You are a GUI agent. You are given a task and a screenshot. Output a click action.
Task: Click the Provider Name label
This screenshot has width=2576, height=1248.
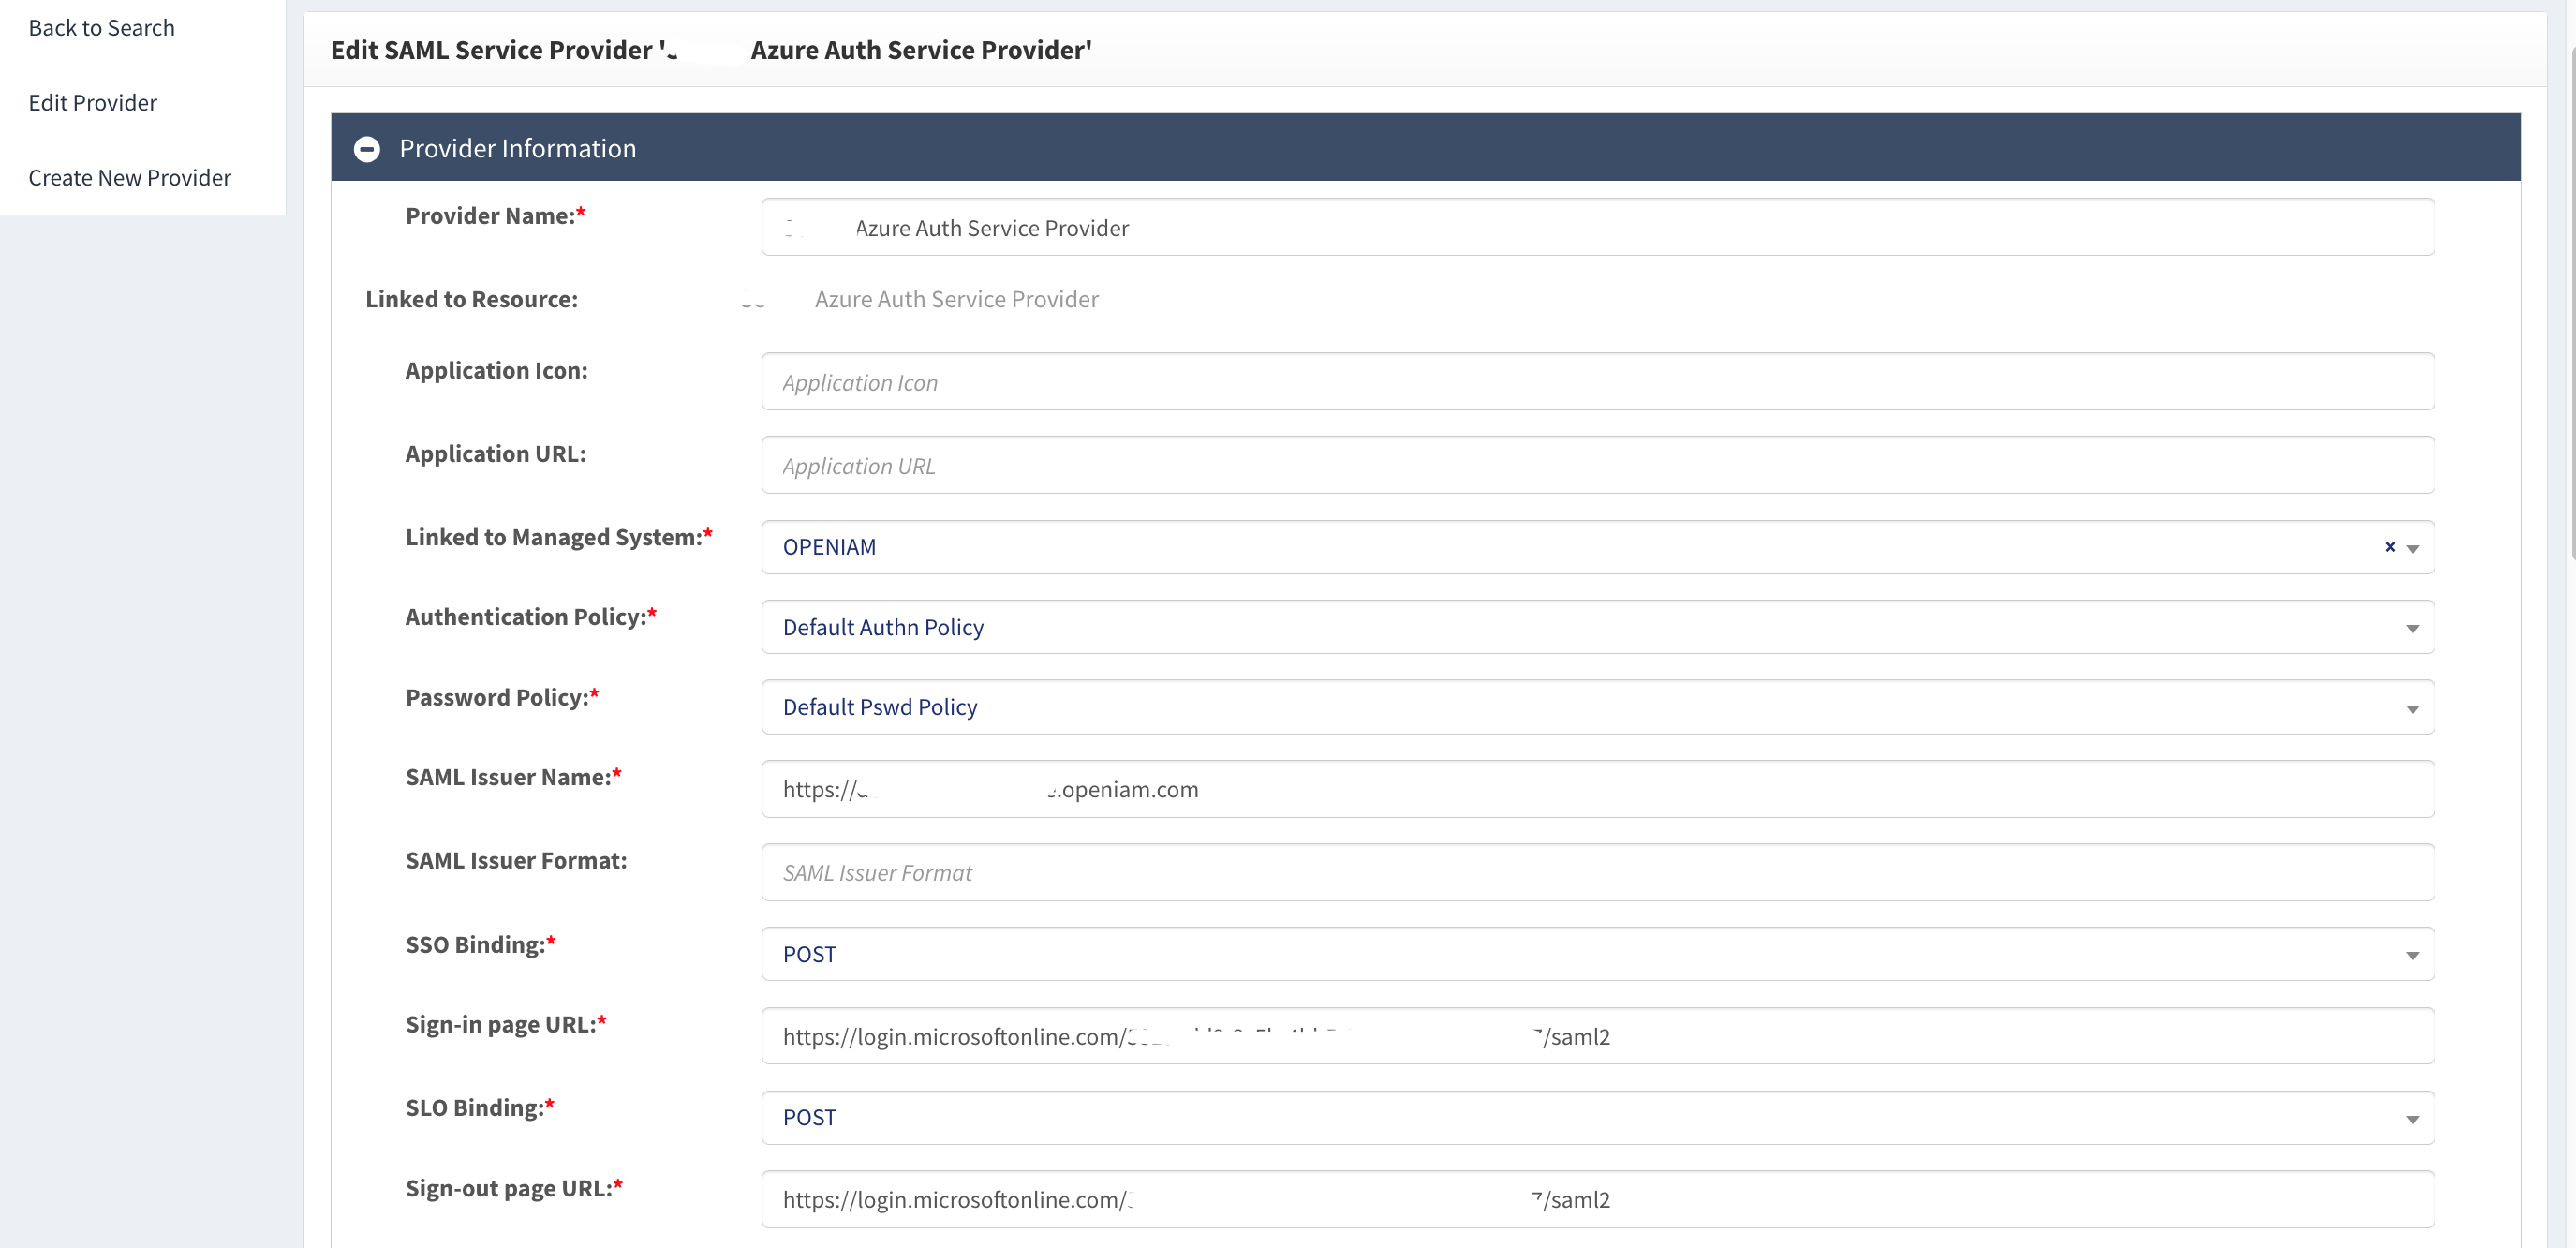pos(495,216)
